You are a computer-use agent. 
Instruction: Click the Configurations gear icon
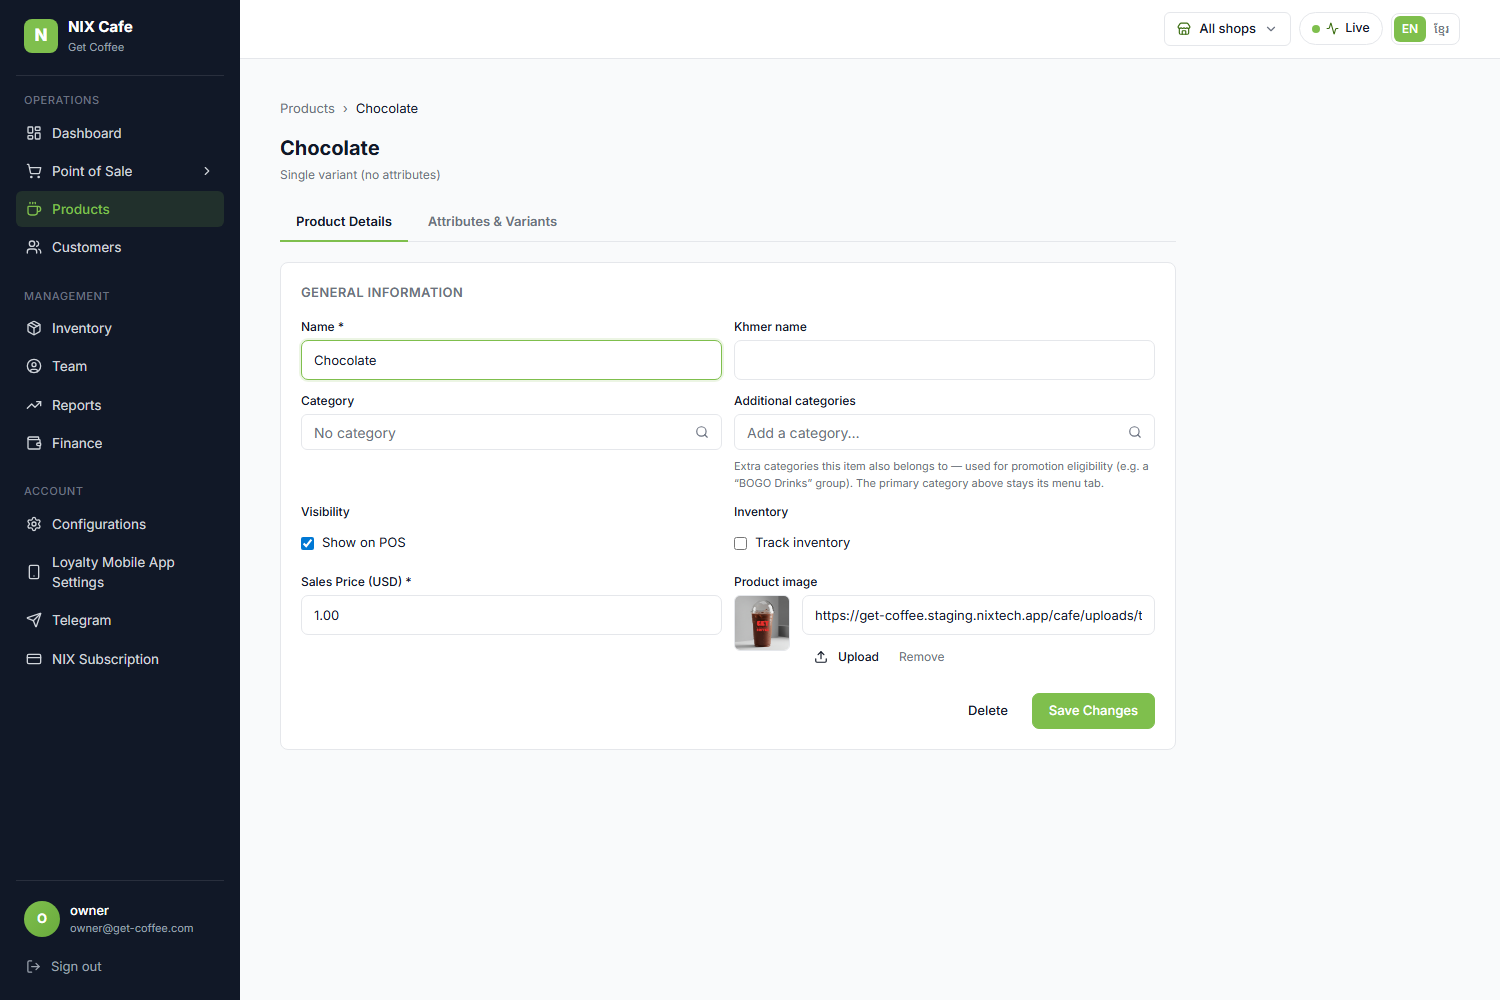click(34, 524)
